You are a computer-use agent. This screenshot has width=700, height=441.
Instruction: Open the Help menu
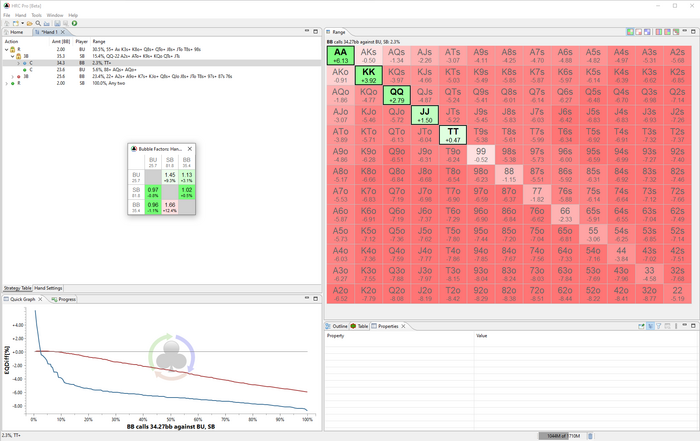[x=73, y=15]
